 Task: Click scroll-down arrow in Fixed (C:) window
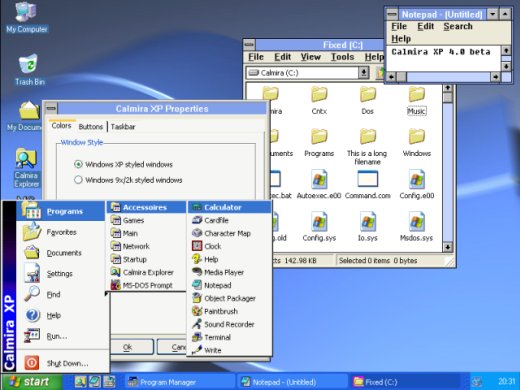click(x=448, y=247)
